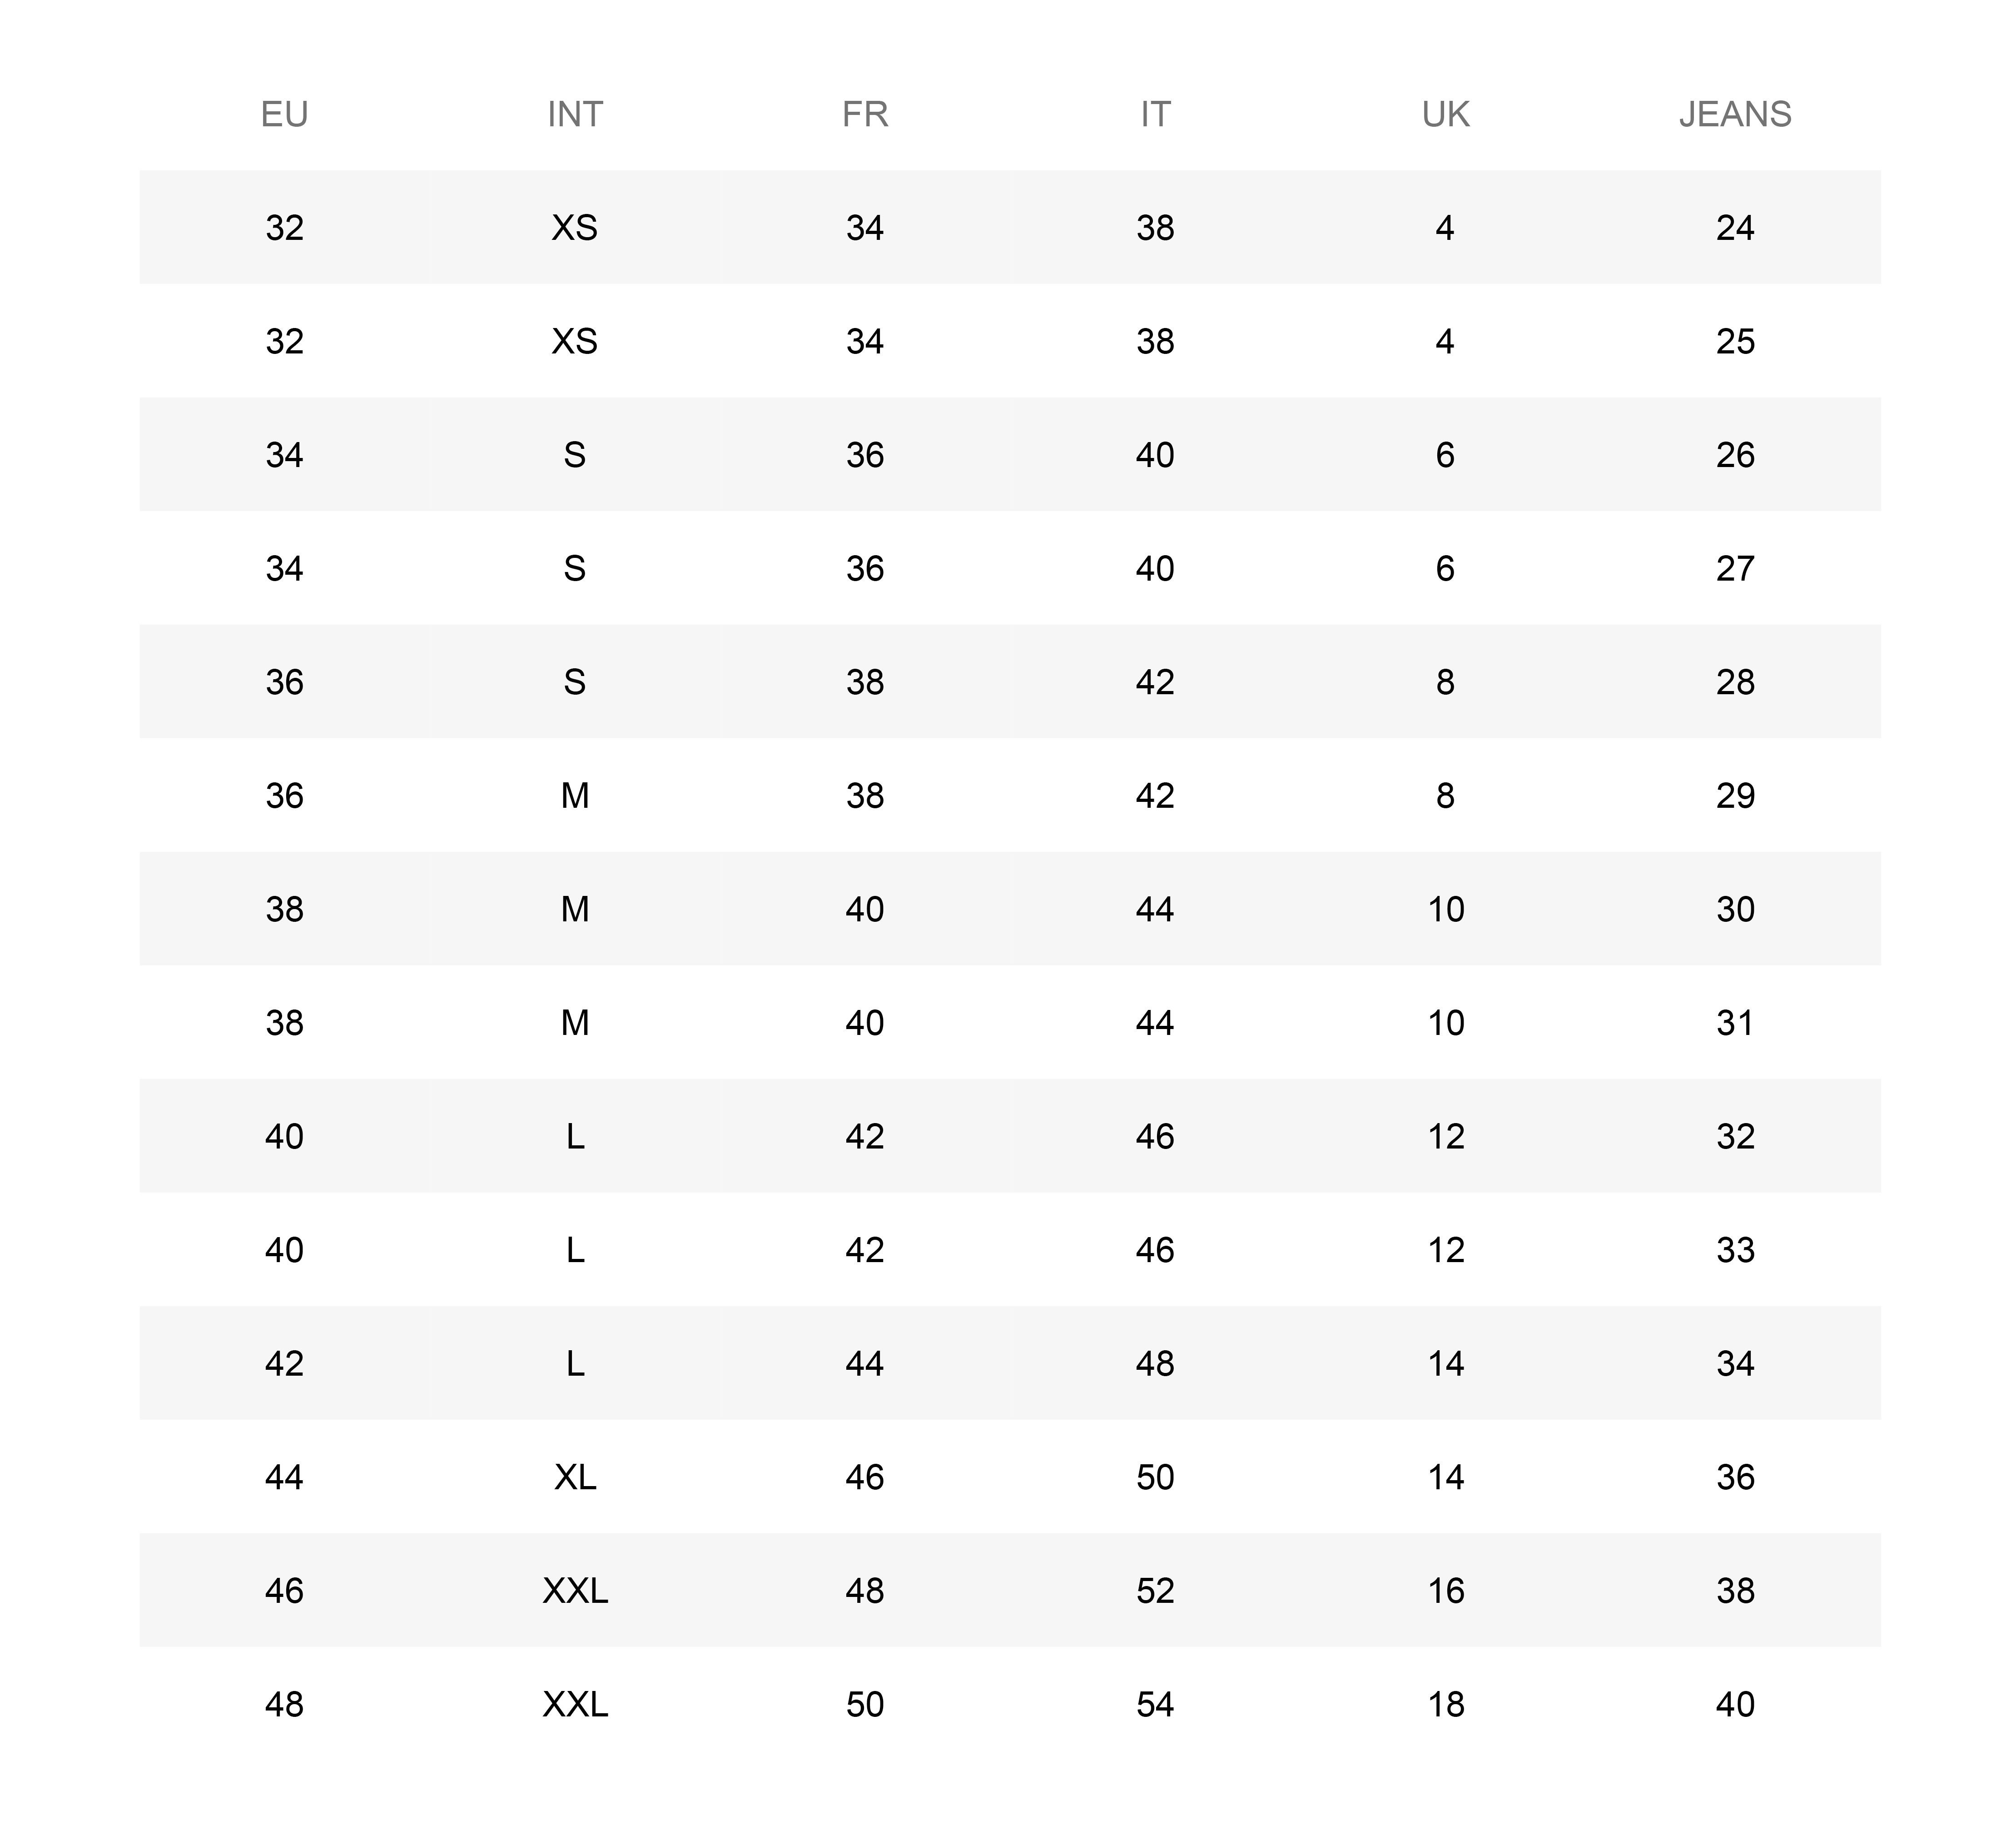
Task: Select jeans size 31 cell
Action: coord(1735,1023)
